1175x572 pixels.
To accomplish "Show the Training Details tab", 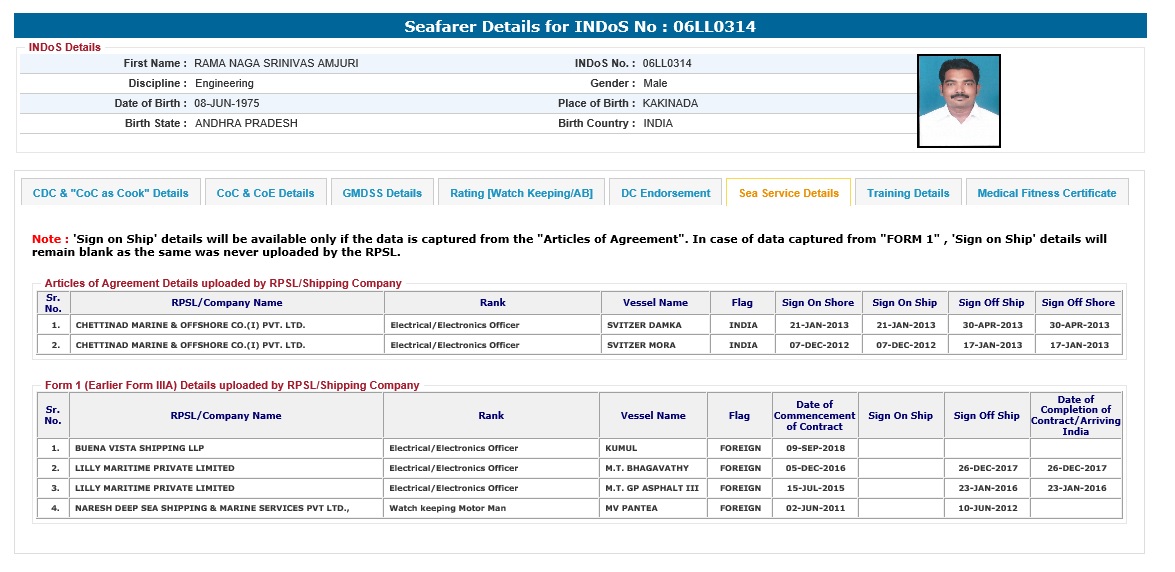I will click(x=907, y=193).
